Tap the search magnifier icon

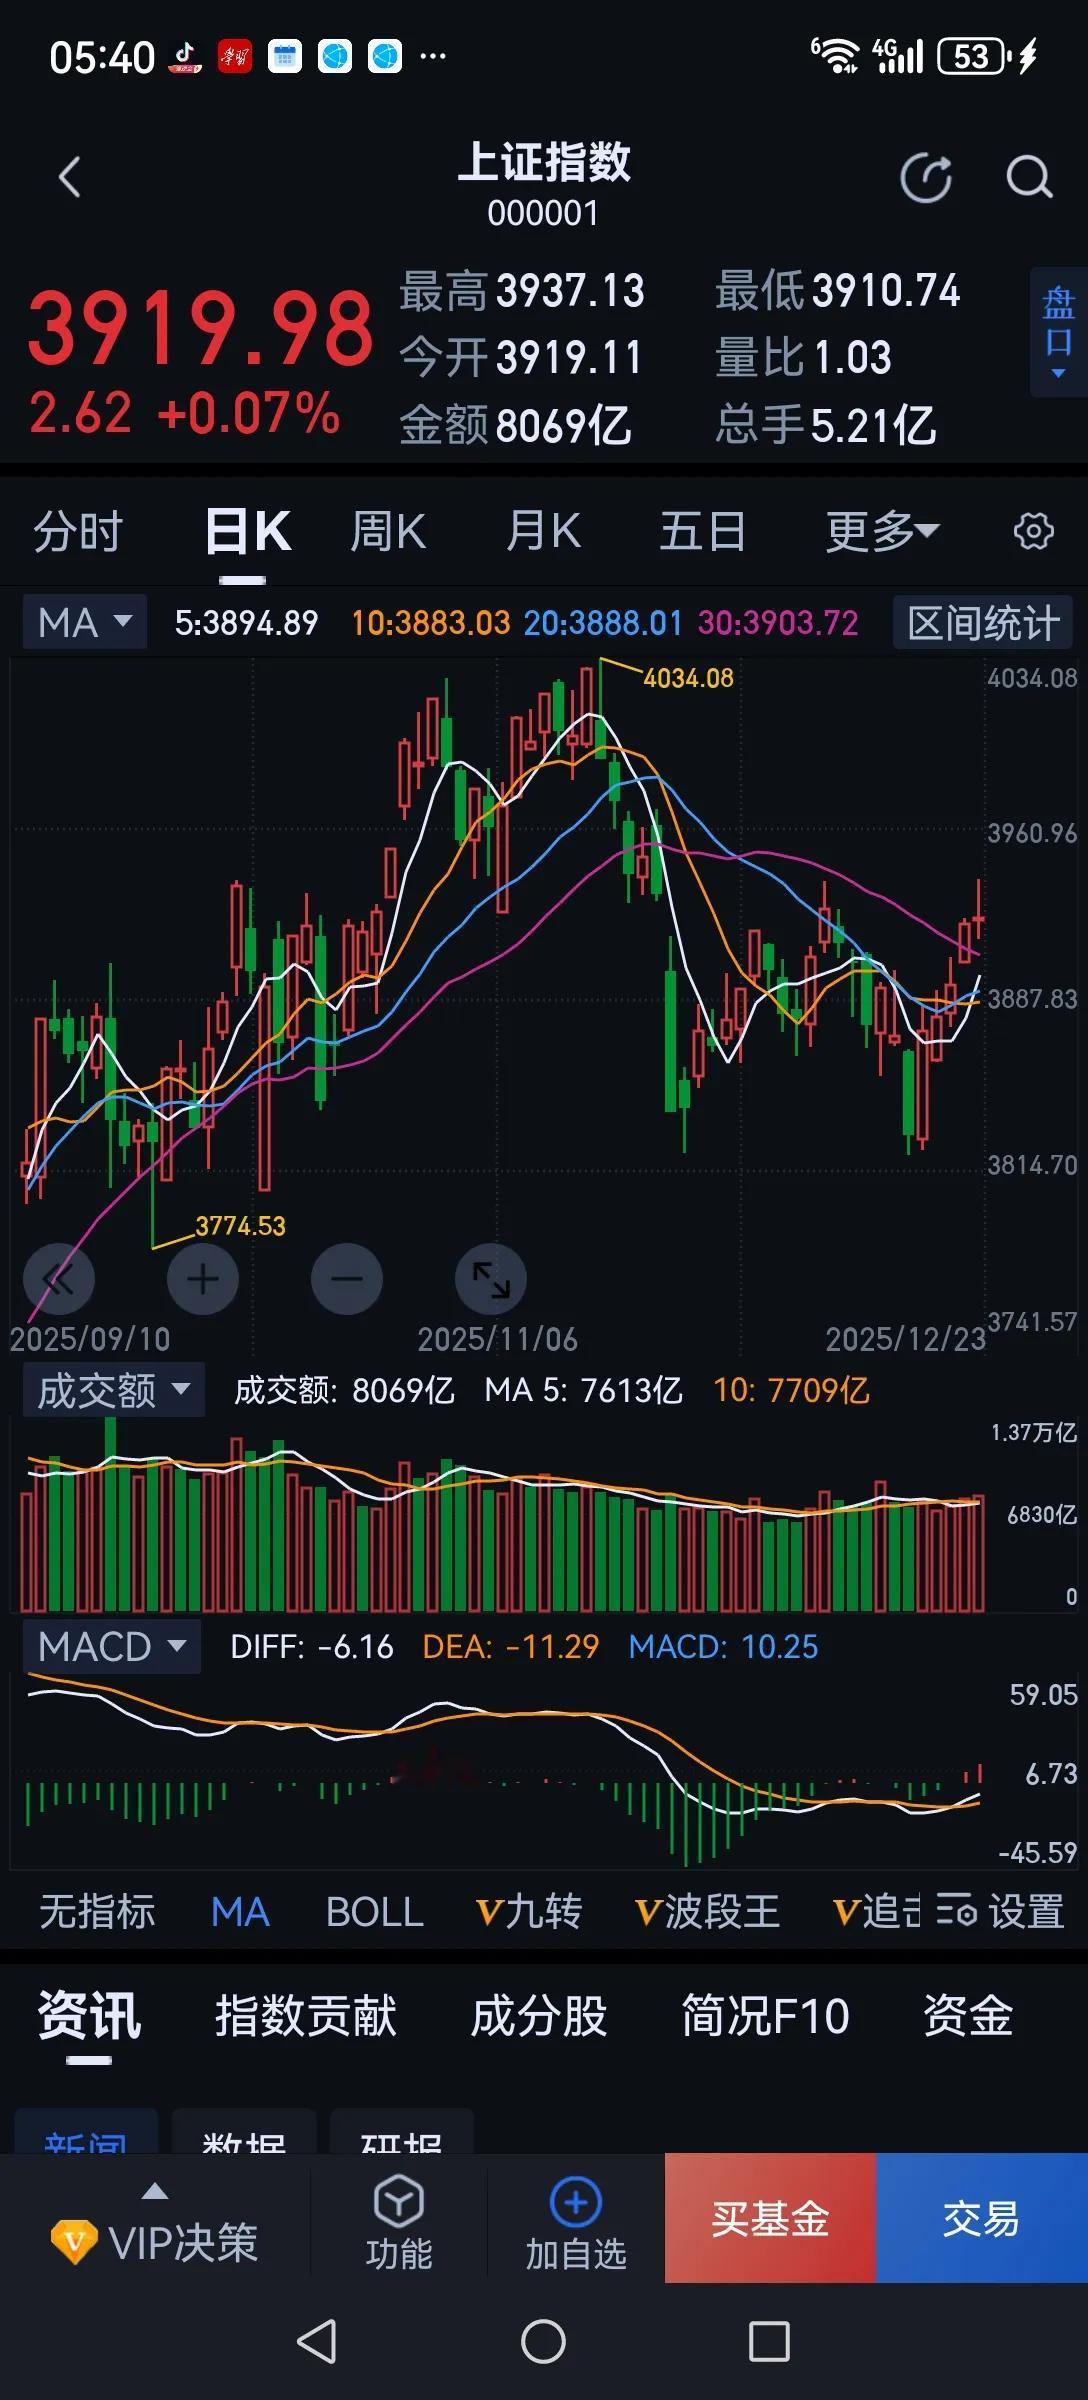pyautogui.click(x=1029, y=178)
